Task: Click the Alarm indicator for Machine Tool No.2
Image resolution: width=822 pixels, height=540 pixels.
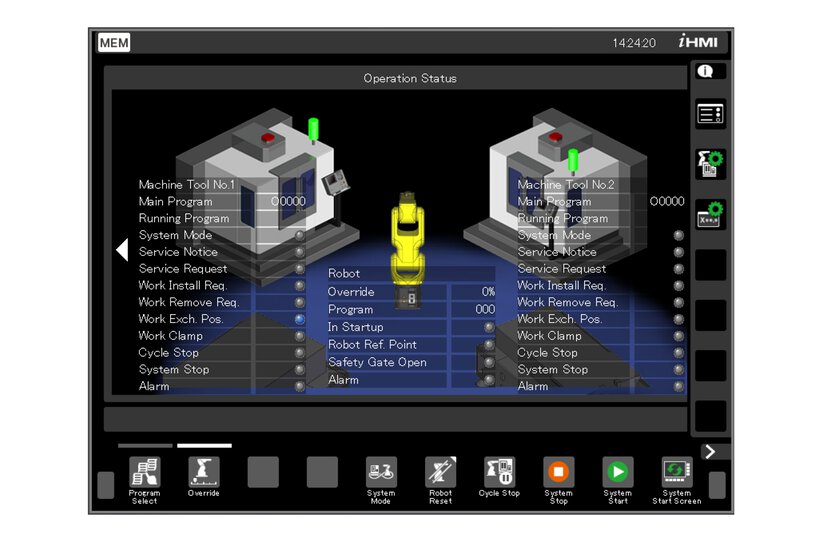Action: pyautogui.click(x=679, y=386)
